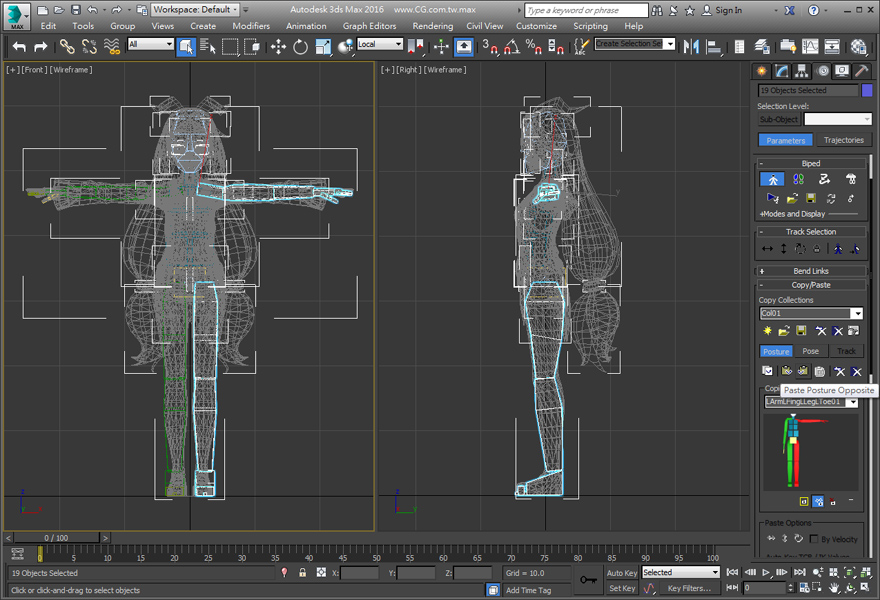Screen dimensions: 880x600
Task: Click the time slider 0 / 100 handle
Action: click(56, 538)
